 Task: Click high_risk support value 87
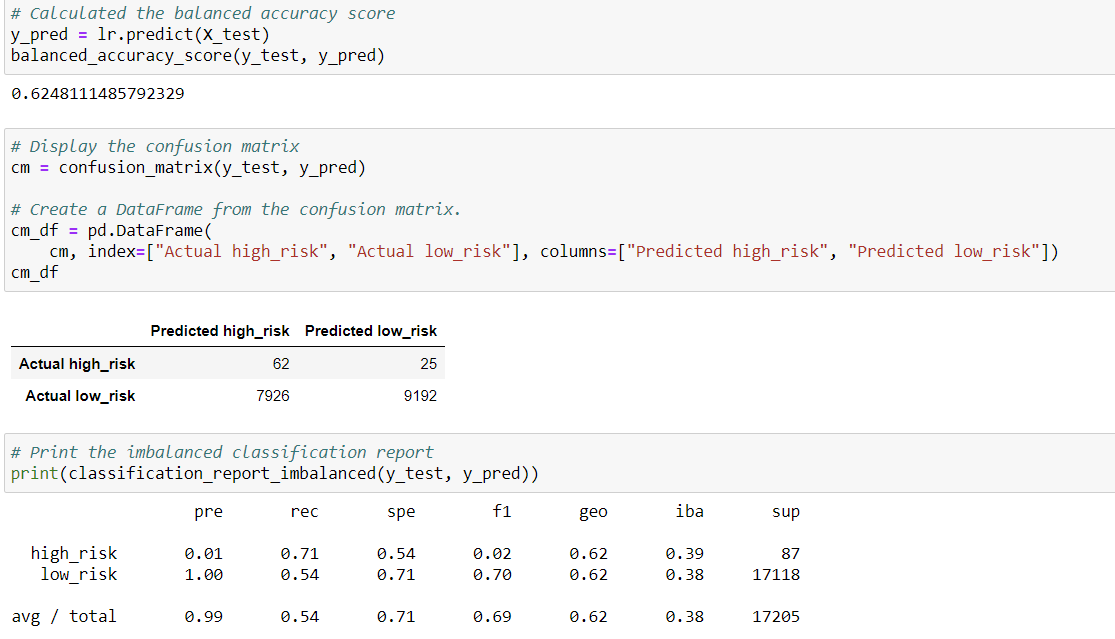pos(791,554)
